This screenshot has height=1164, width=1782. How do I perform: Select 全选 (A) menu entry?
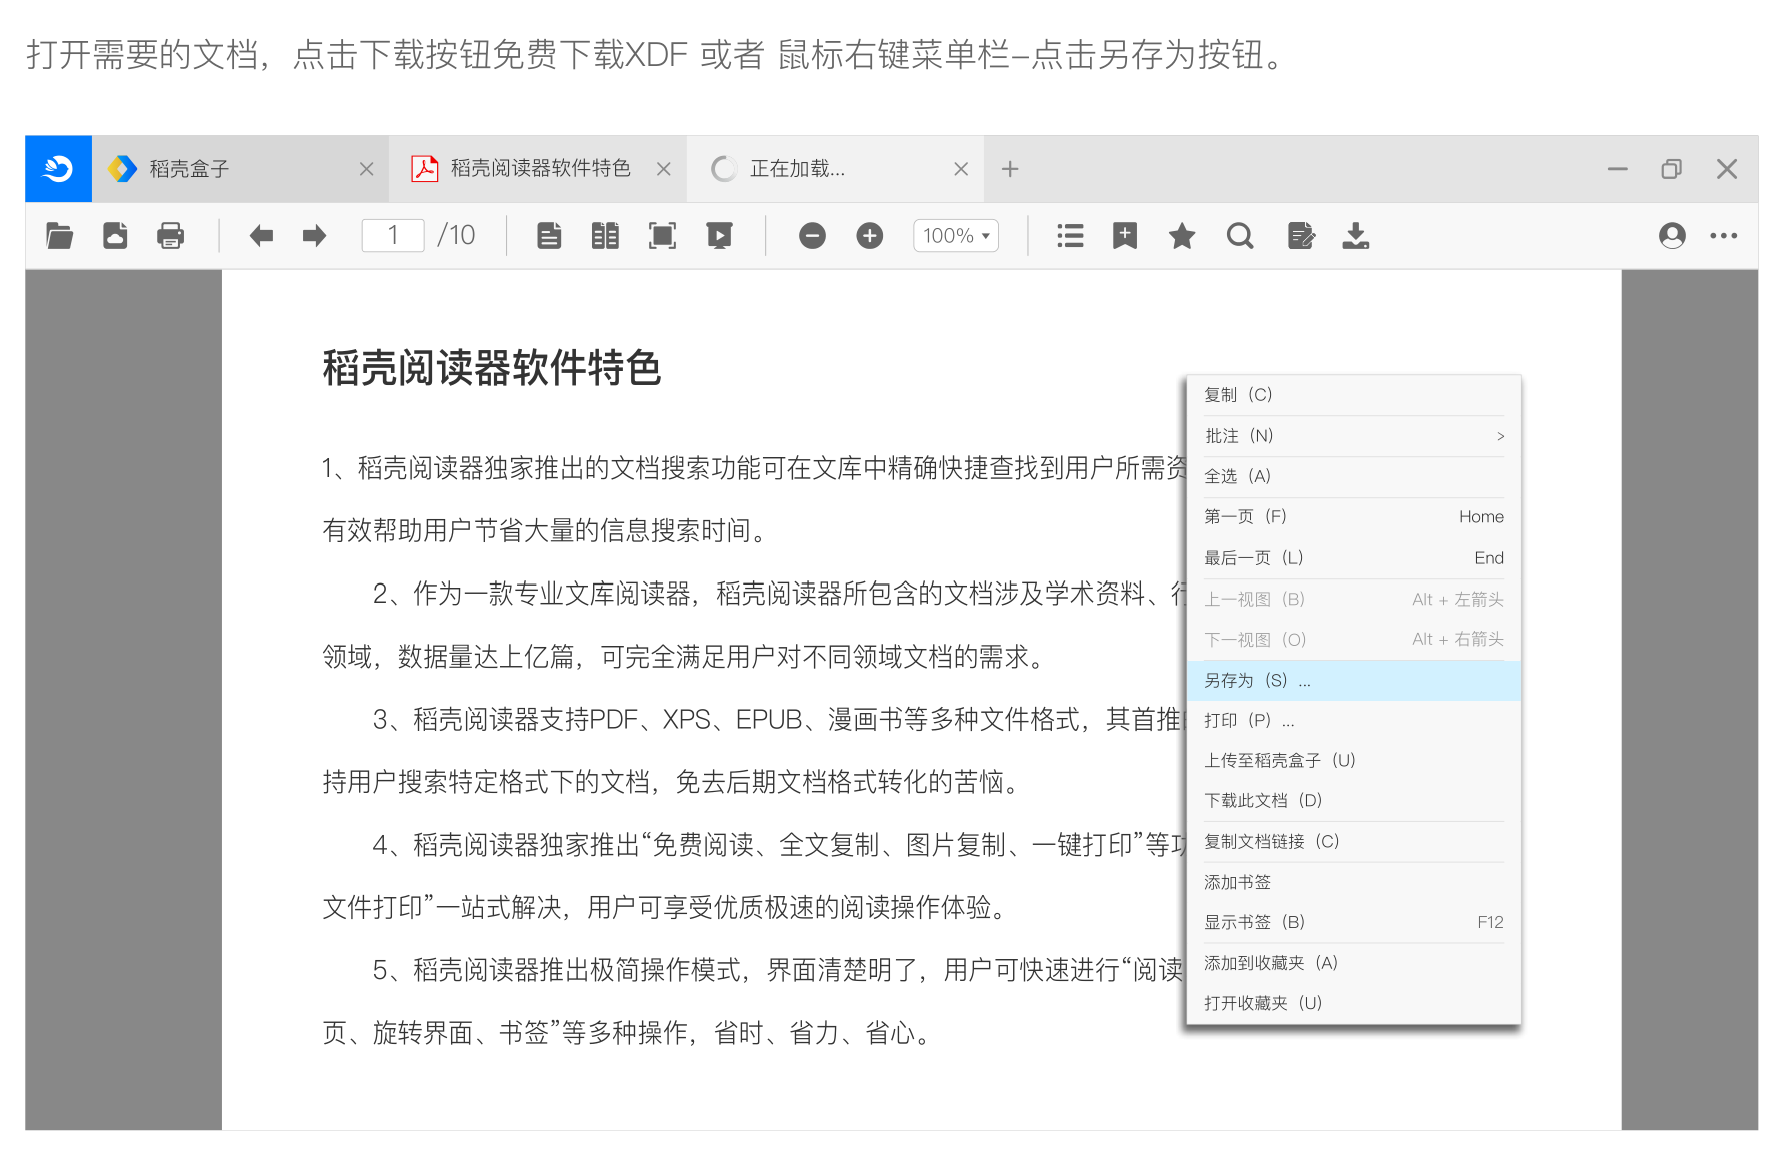[1354, 477]
